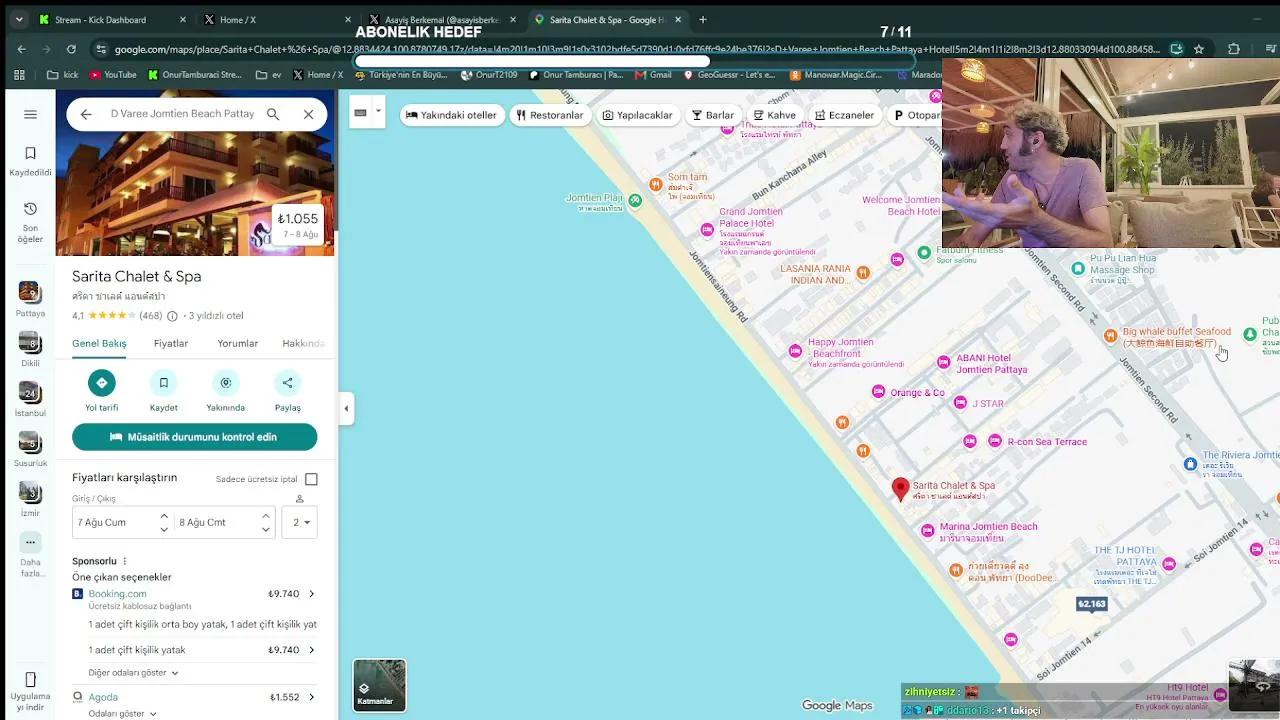Open the YouTube bookmark
Viewport: 1280px width, 720px height.
[x=113, y=75]
